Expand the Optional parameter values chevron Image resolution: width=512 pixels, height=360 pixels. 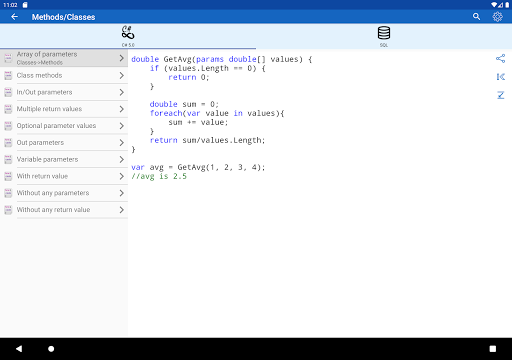(122, 126)
